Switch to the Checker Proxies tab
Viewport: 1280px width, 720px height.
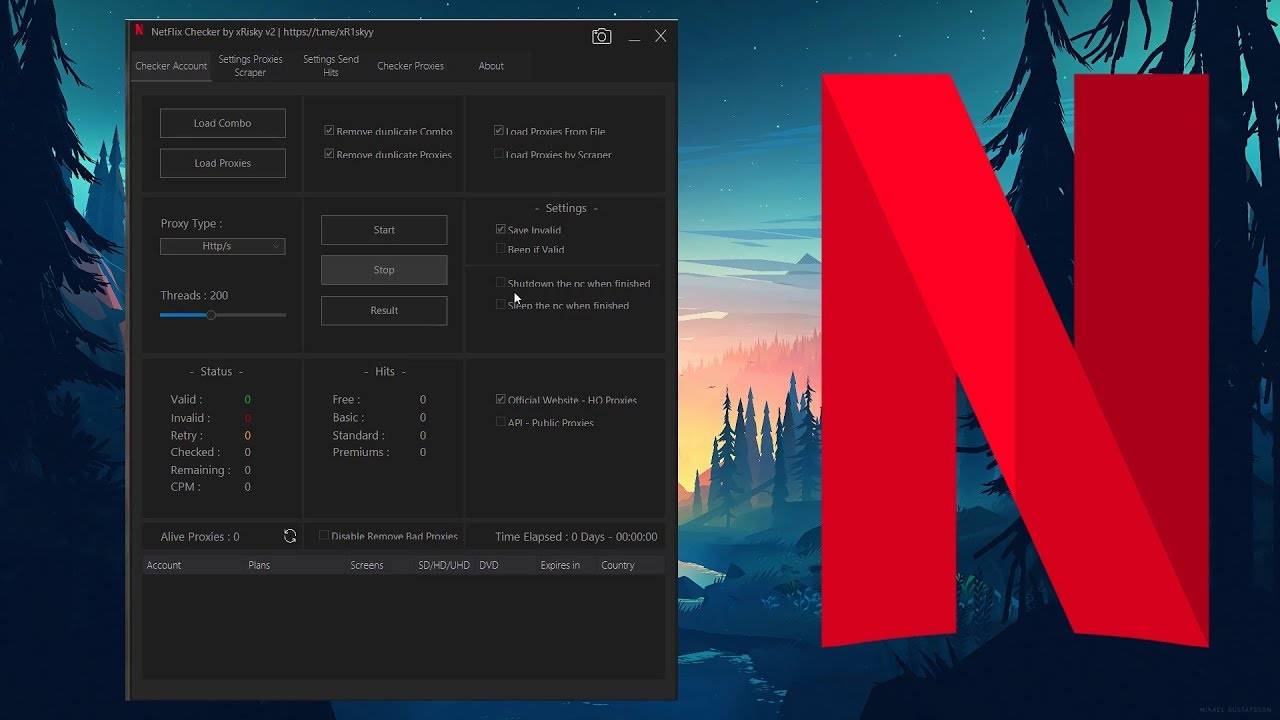coord(410,66)
